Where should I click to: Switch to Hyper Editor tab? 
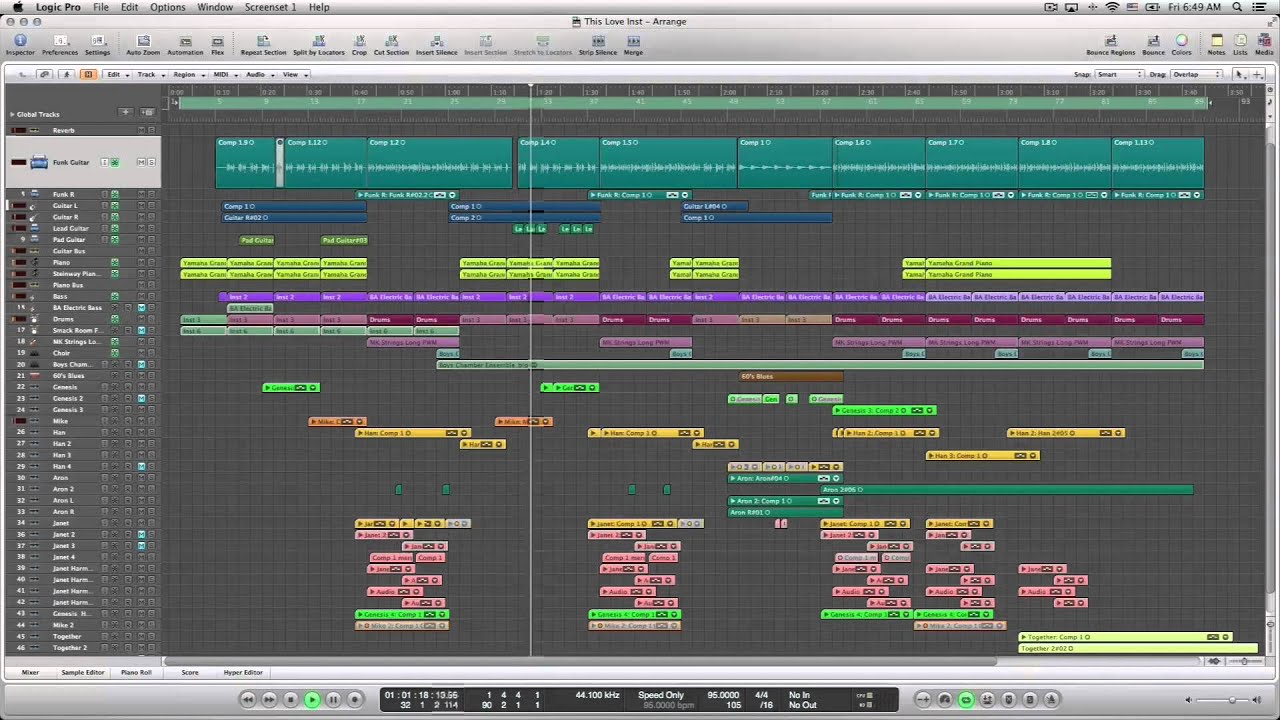click(x=243, y=672)
